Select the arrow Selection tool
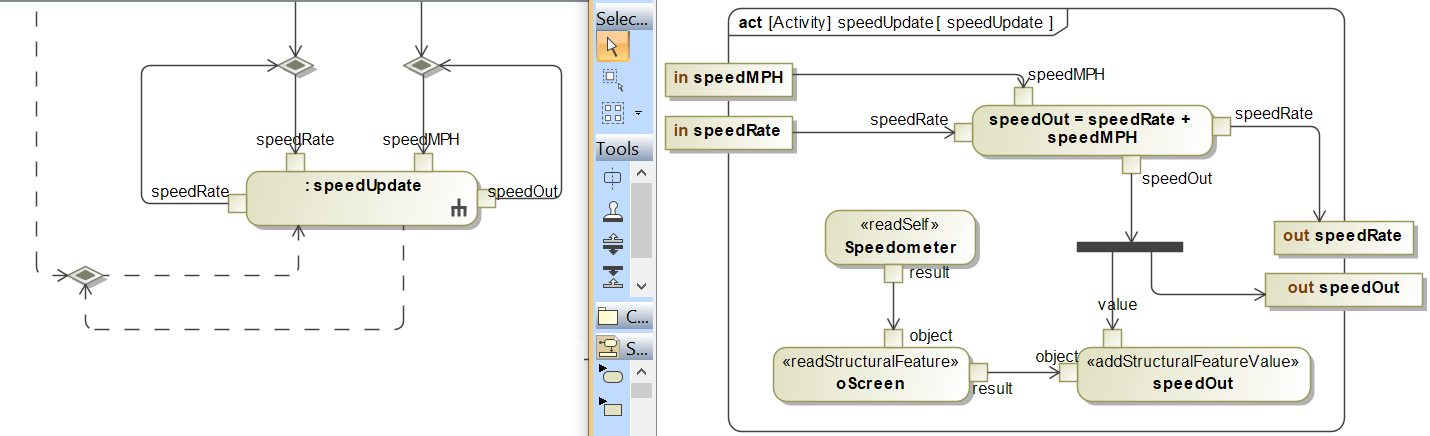 pos(612,46)
